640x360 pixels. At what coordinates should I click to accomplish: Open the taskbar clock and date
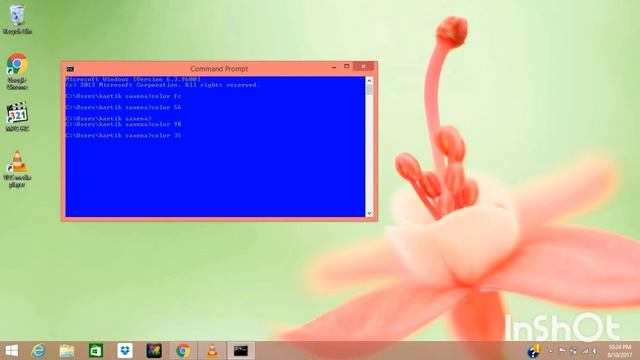click(x=619, y=351)
